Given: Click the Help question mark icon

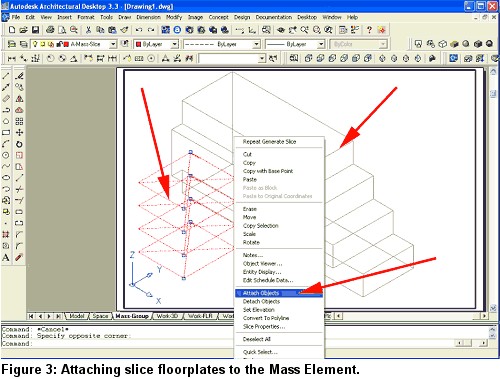Looking at the screenshot, I should pyautogui.click(x=369, y=30).
